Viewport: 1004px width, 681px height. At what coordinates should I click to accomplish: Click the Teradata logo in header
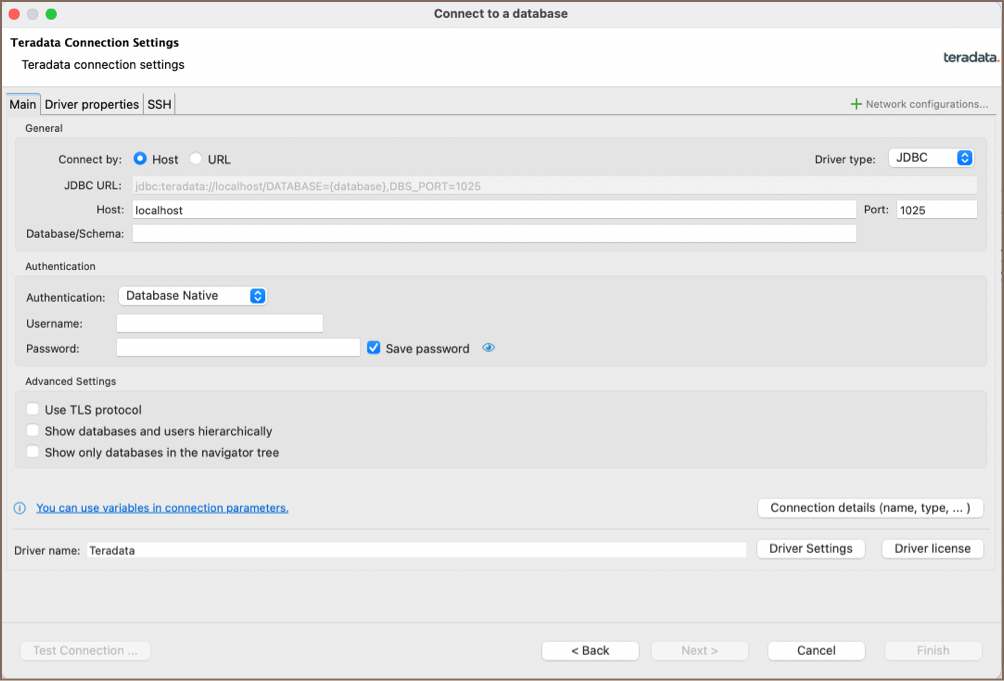970,57
